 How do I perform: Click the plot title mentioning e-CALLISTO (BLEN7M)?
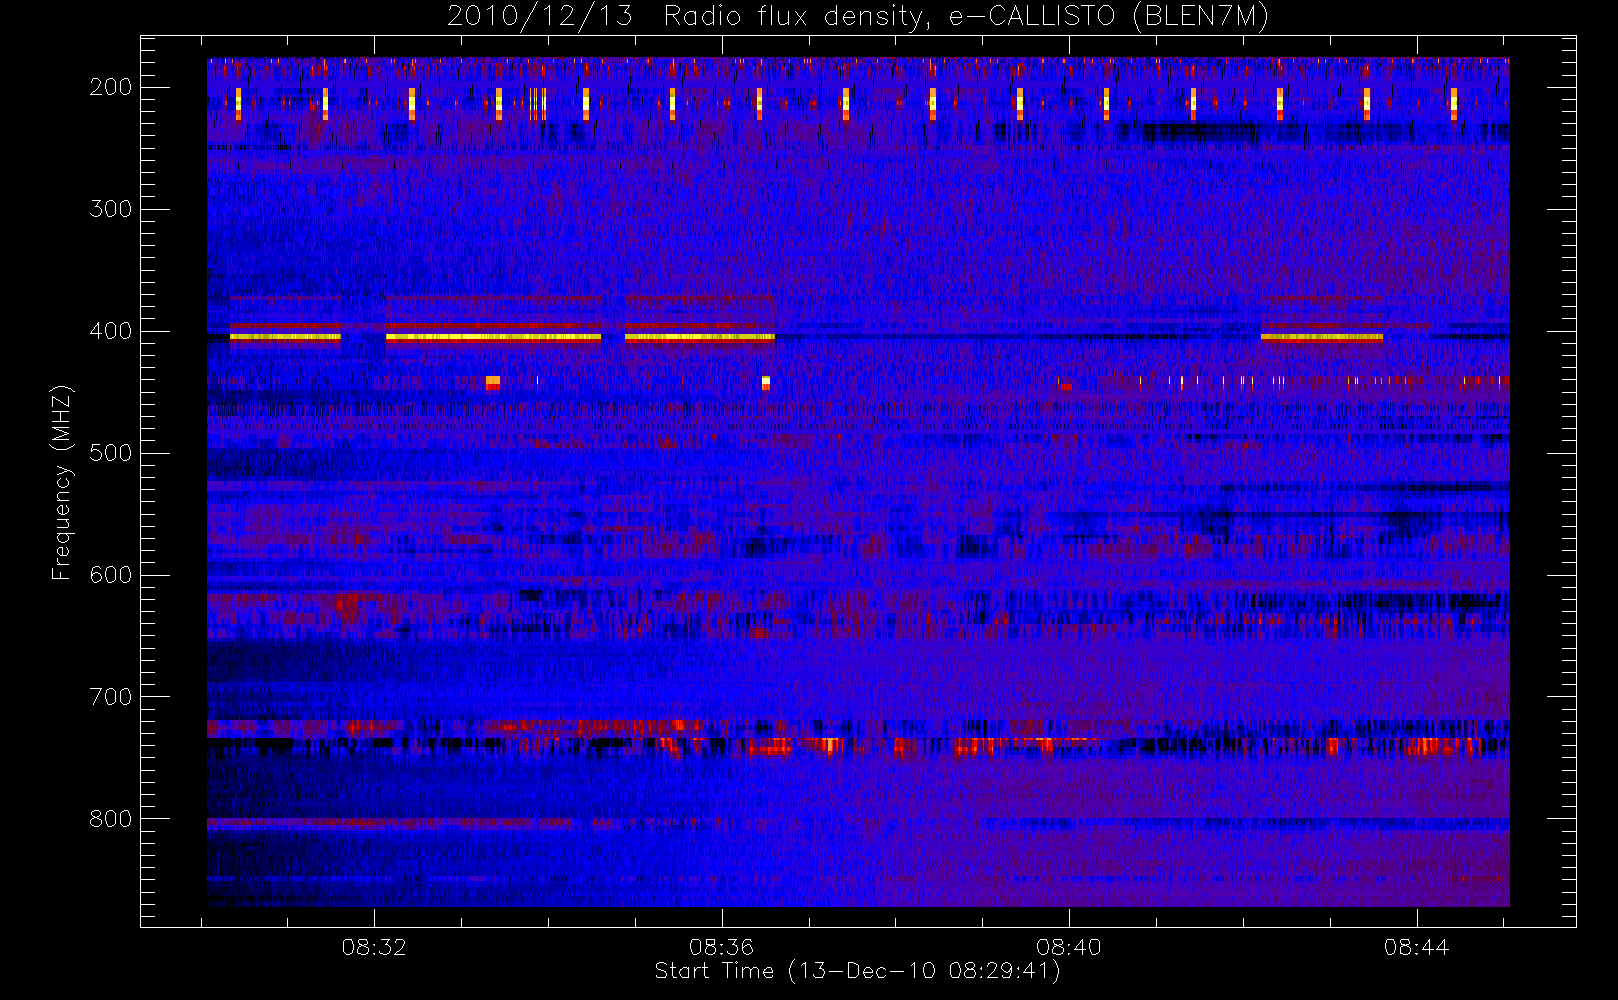[x=858, y=17]
